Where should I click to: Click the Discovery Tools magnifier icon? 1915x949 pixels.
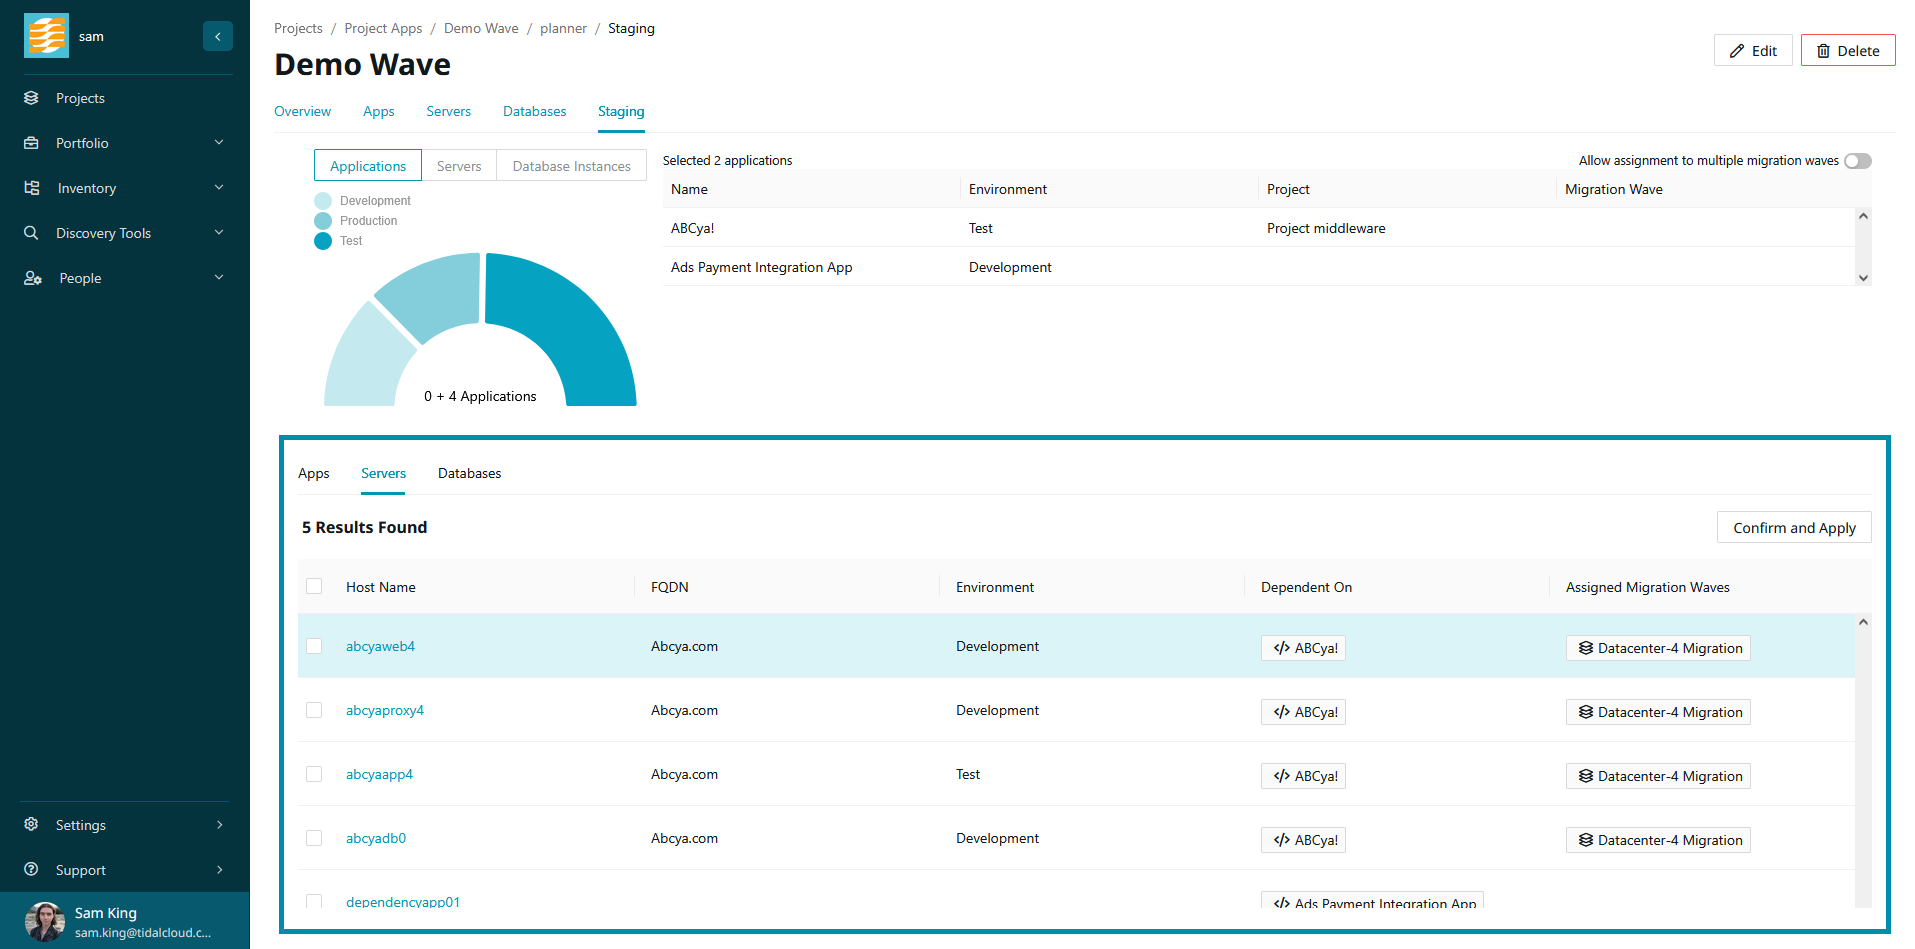click(31, 233)
